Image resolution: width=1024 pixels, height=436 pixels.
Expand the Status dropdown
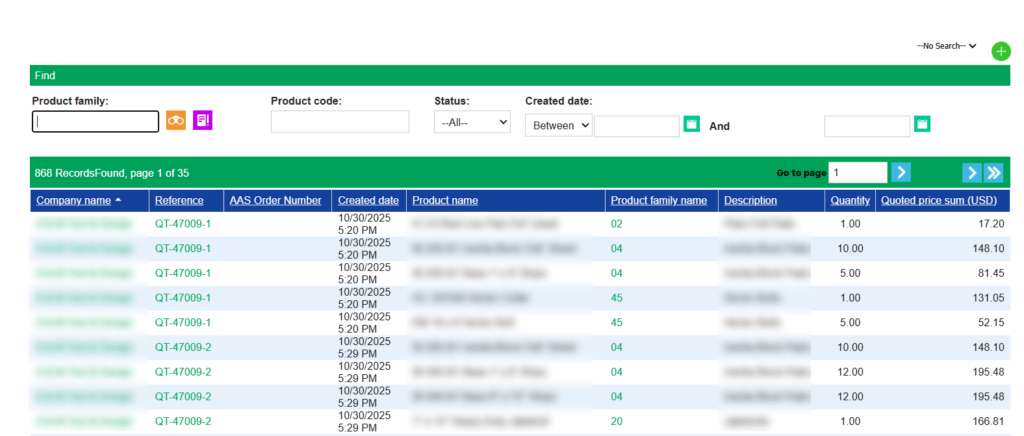(472, 122)
